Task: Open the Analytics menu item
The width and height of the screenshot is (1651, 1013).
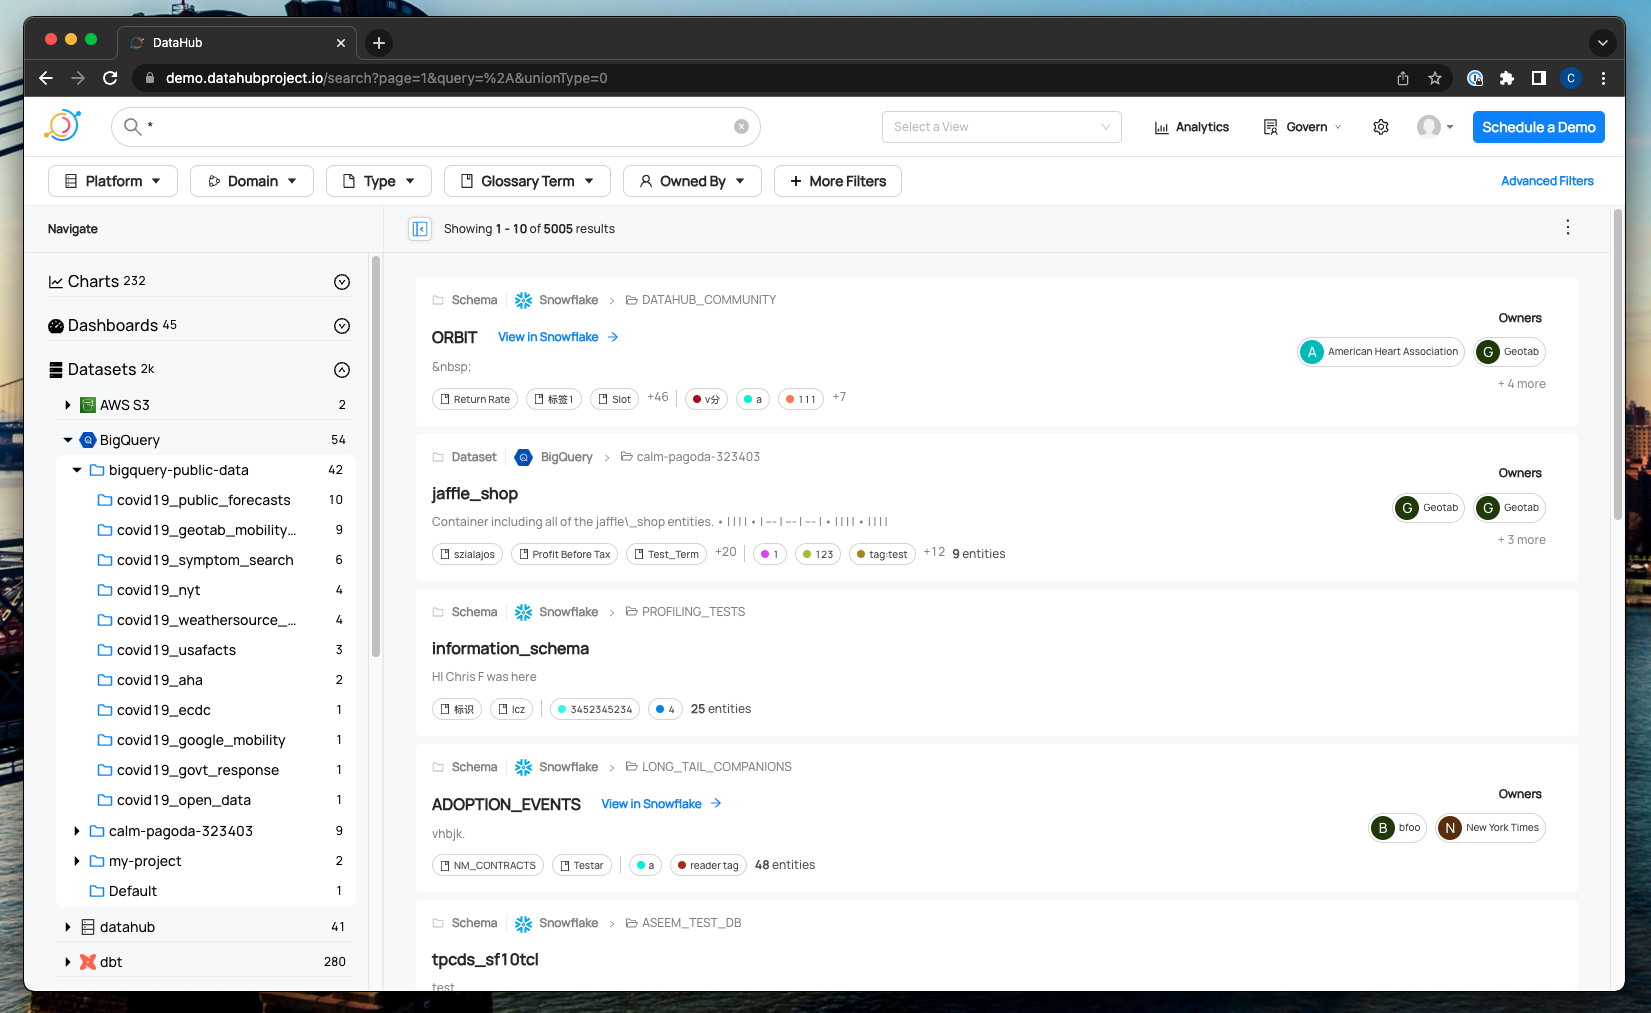Action: [x=1191, y=127]
